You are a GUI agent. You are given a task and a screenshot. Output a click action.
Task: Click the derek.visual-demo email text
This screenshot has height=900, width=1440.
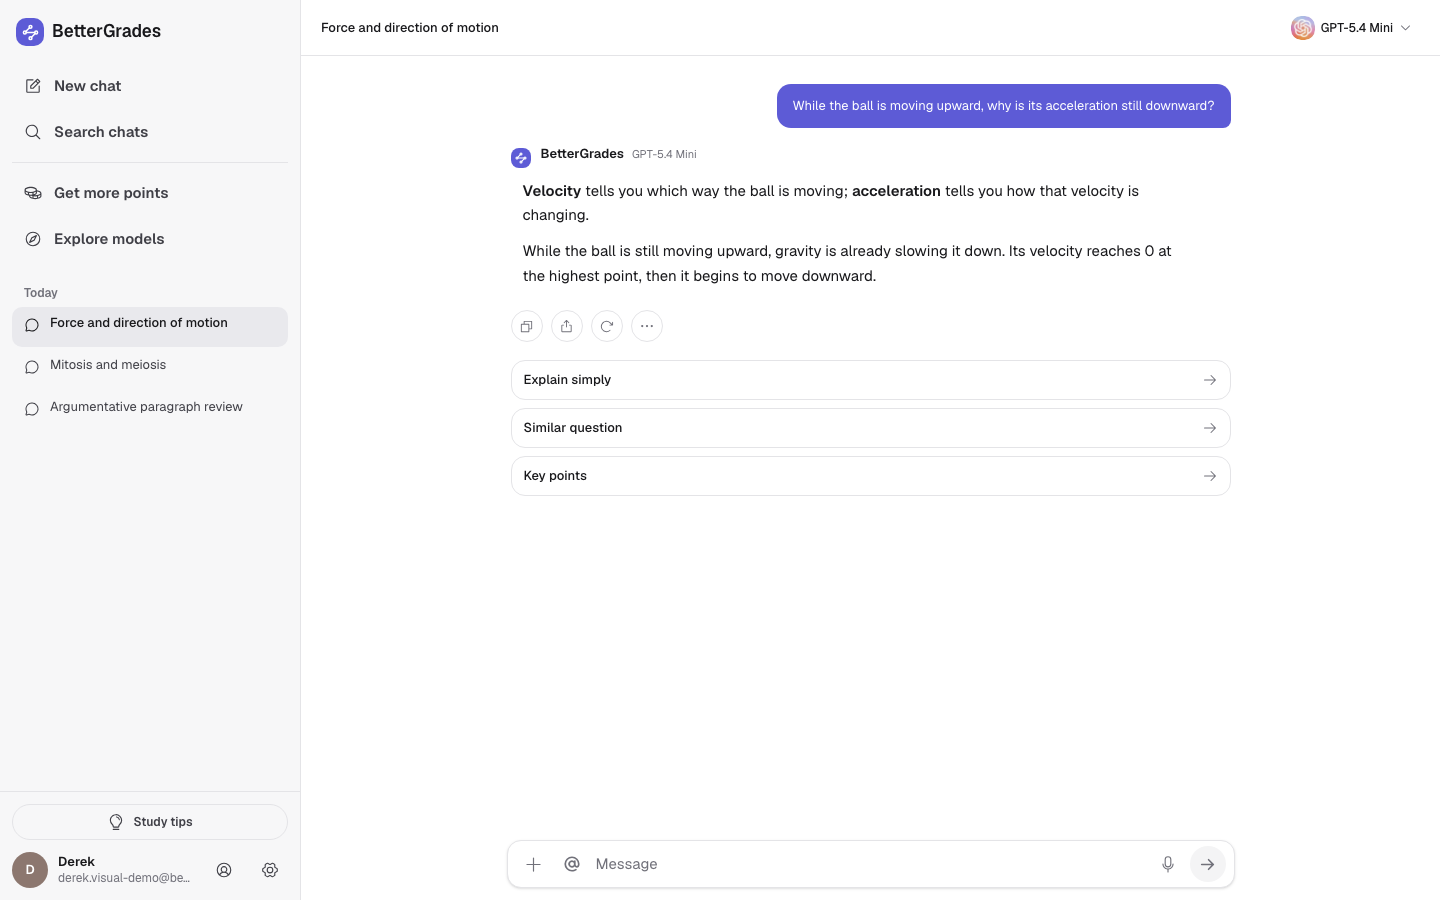click(124, 878)
